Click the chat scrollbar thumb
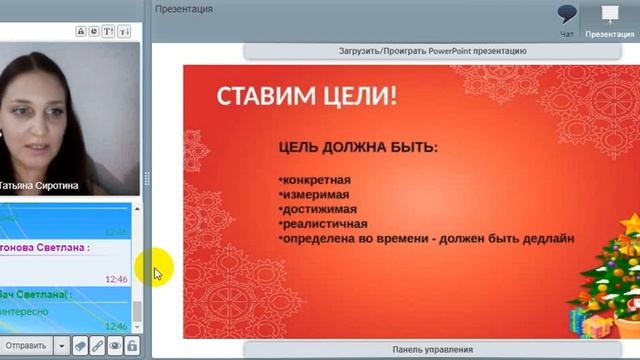This screenshot has height=360, width=640. click(x=138, y=311)
